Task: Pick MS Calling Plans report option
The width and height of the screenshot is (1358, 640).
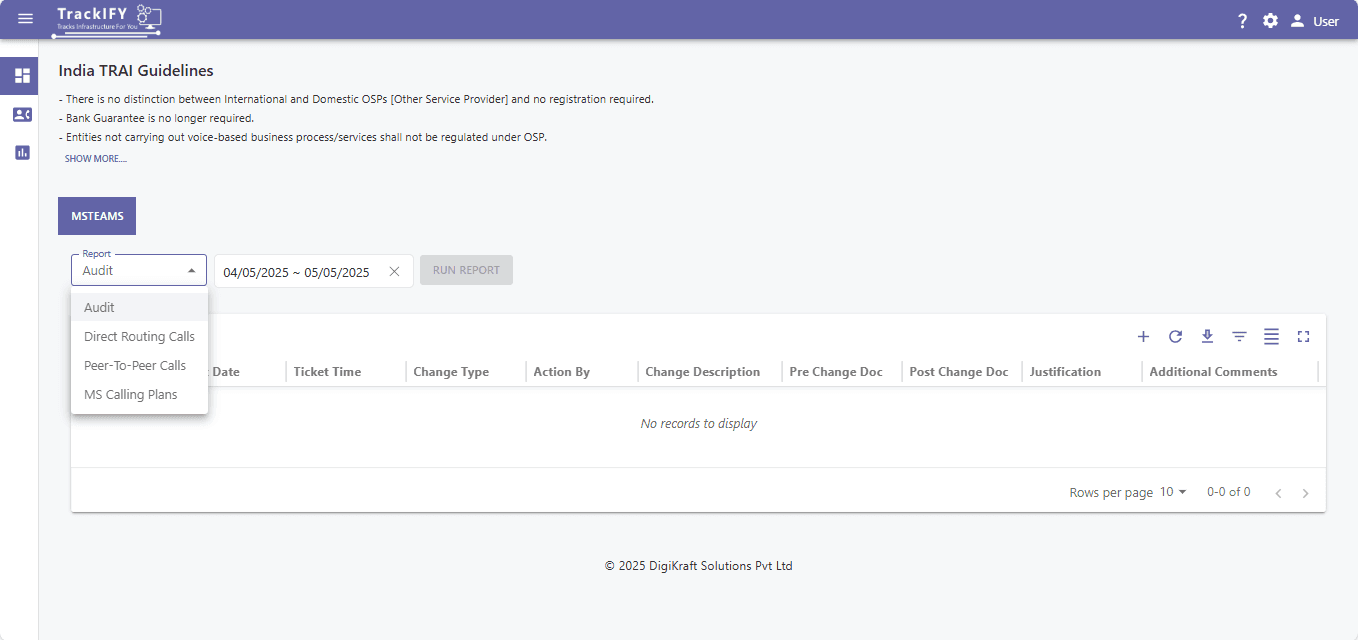Action: [x=139, y=395]
